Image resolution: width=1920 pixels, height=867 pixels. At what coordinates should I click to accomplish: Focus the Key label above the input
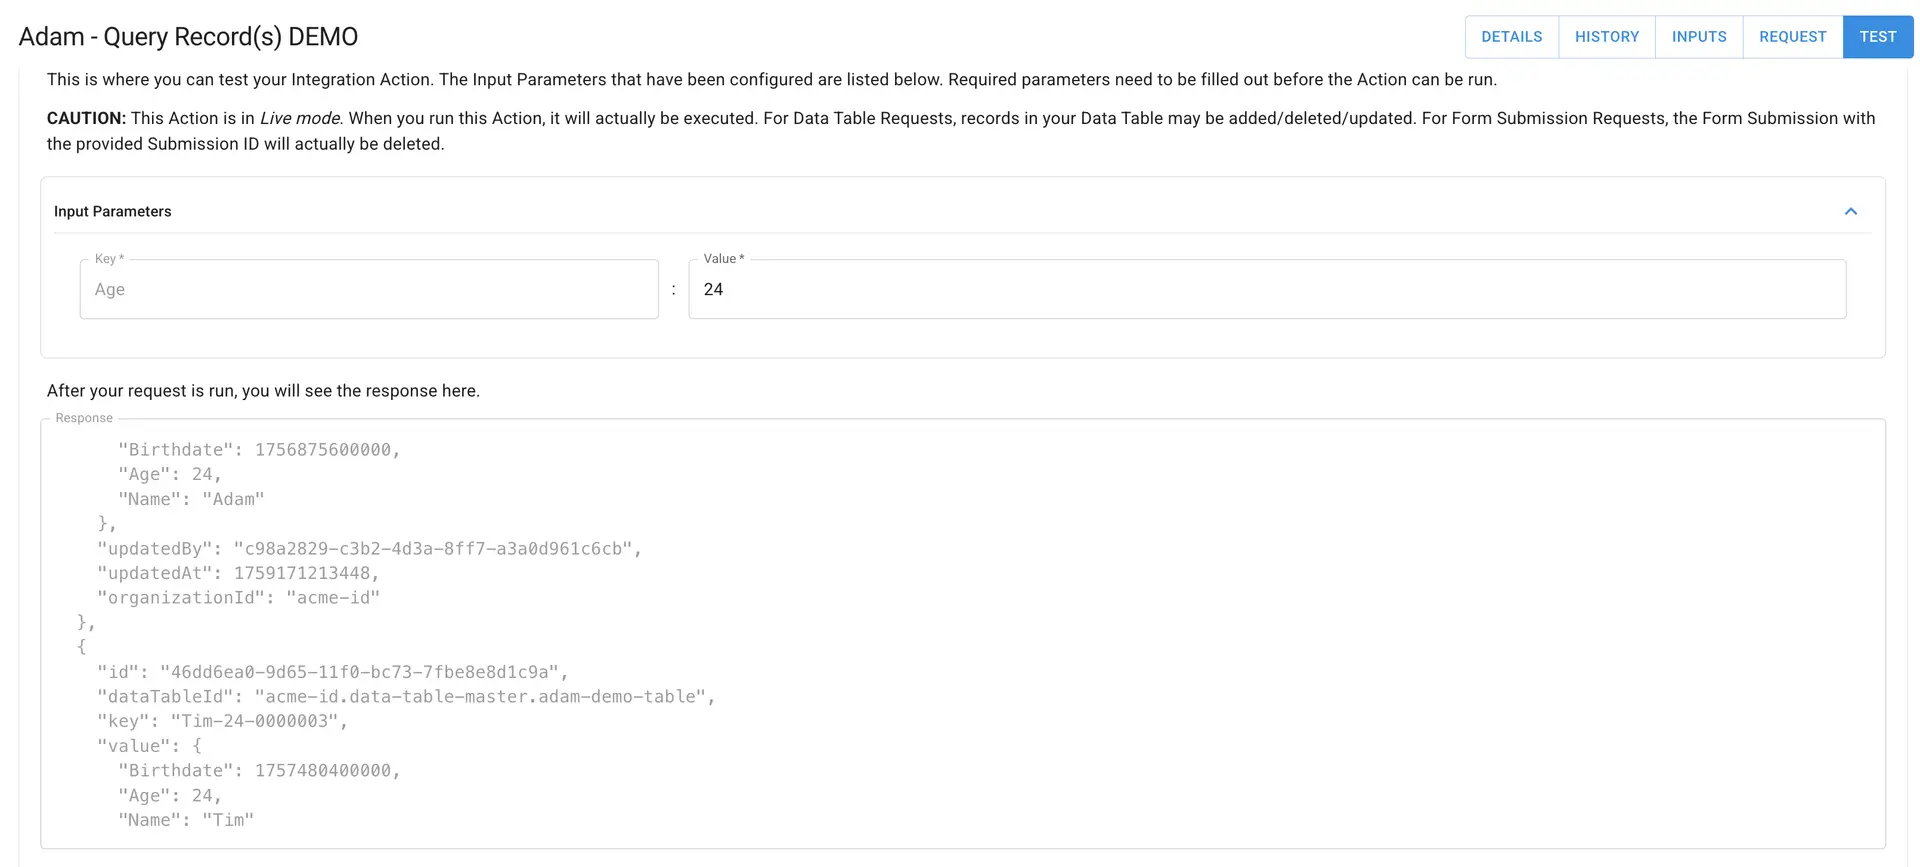[106, 258]
